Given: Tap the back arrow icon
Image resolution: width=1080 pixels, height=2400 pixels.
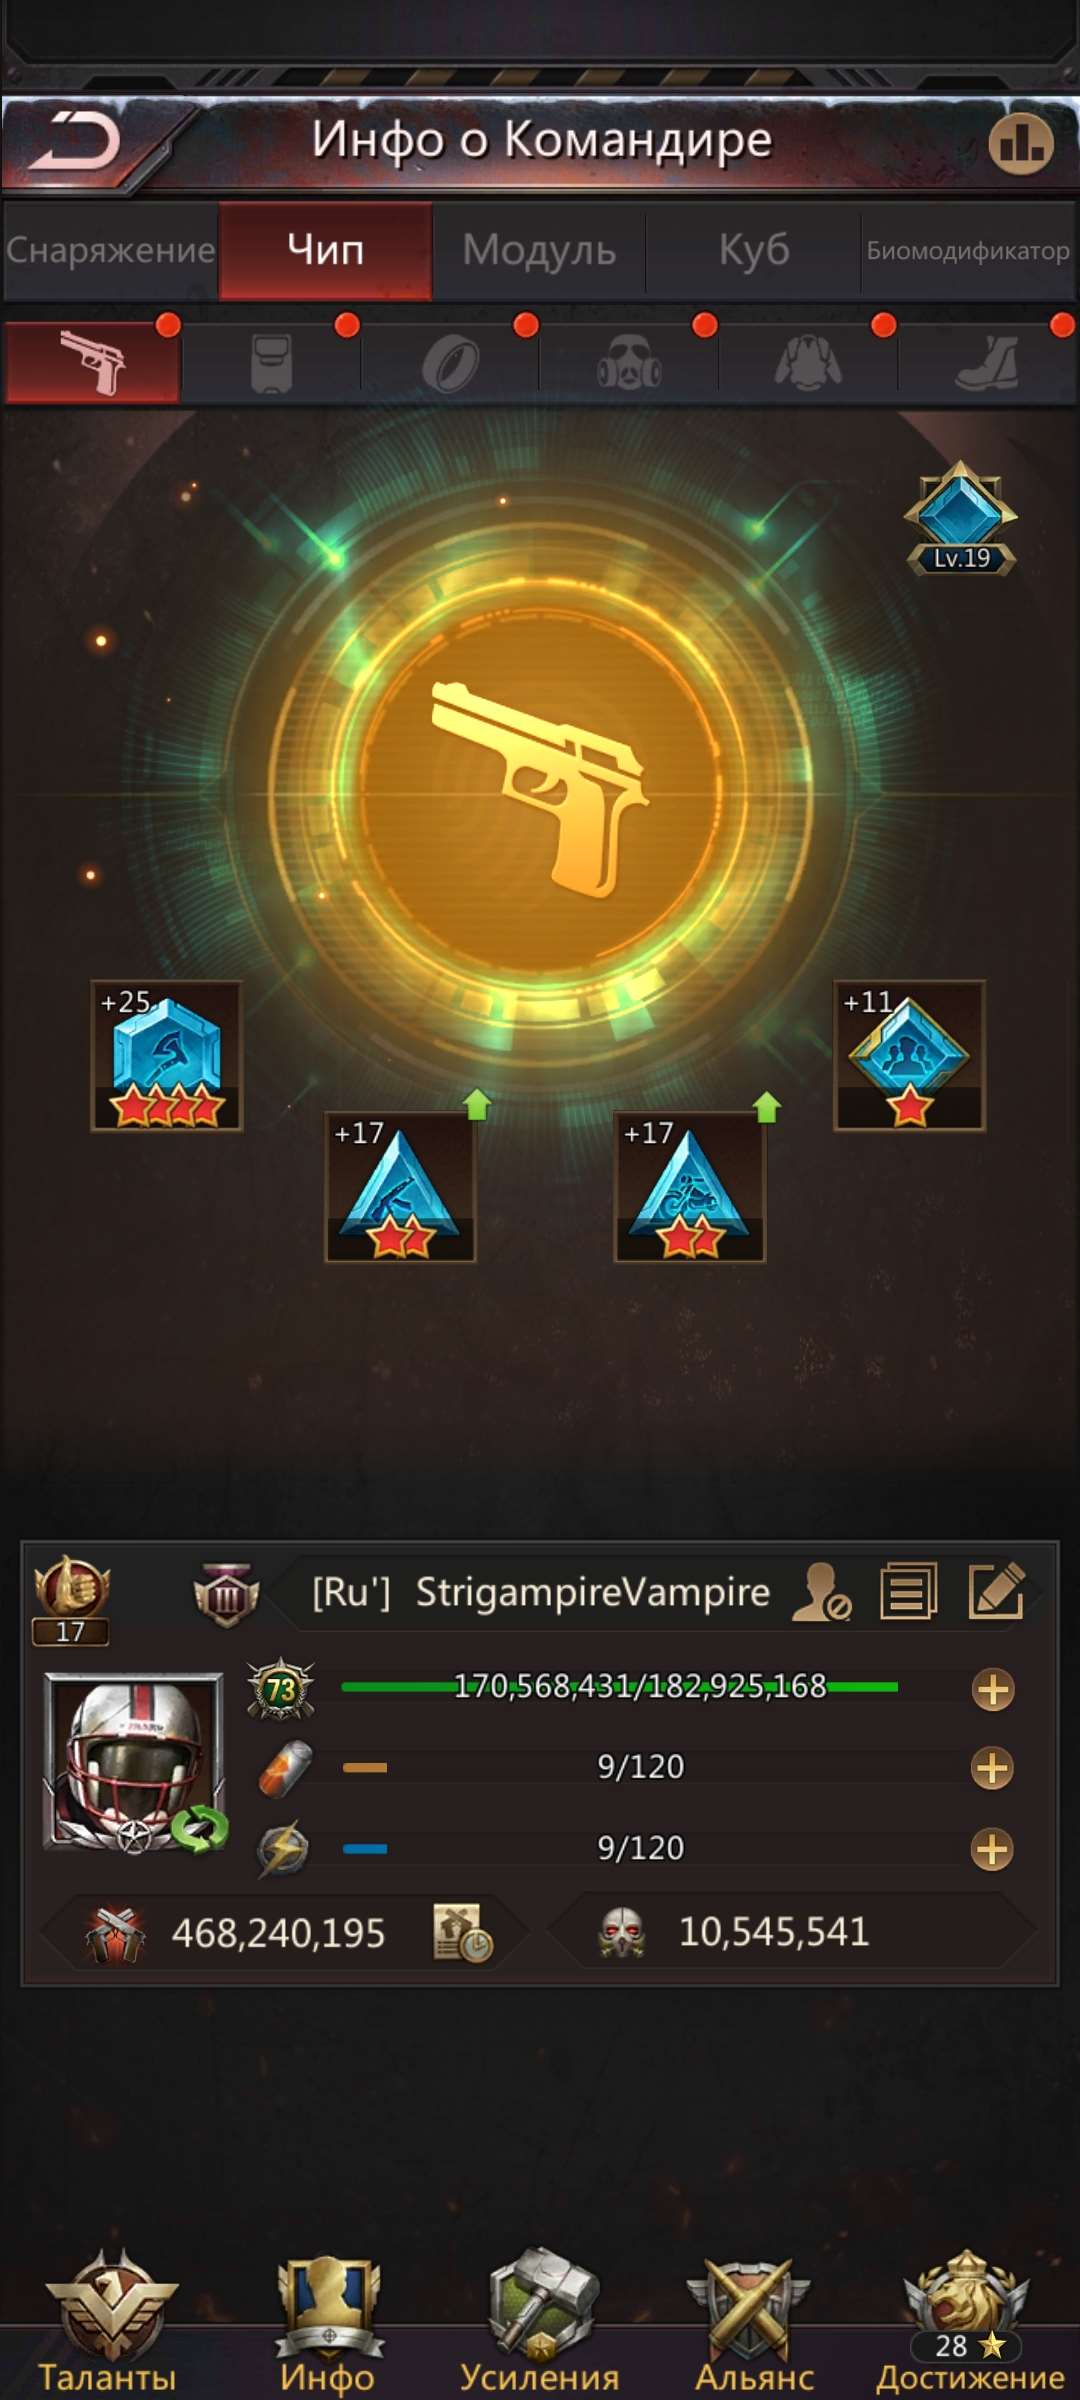Looking at the screenshot, I should (74, 141).
